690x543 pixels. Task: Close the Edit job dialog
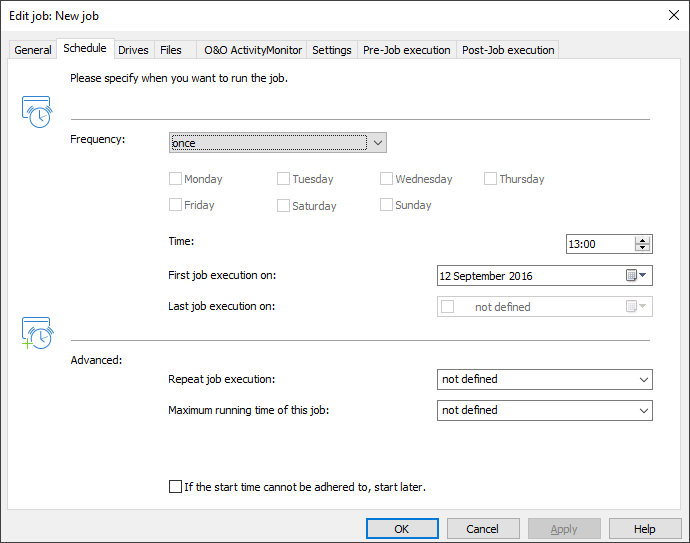pyautogui.click(x=671, y=15)
